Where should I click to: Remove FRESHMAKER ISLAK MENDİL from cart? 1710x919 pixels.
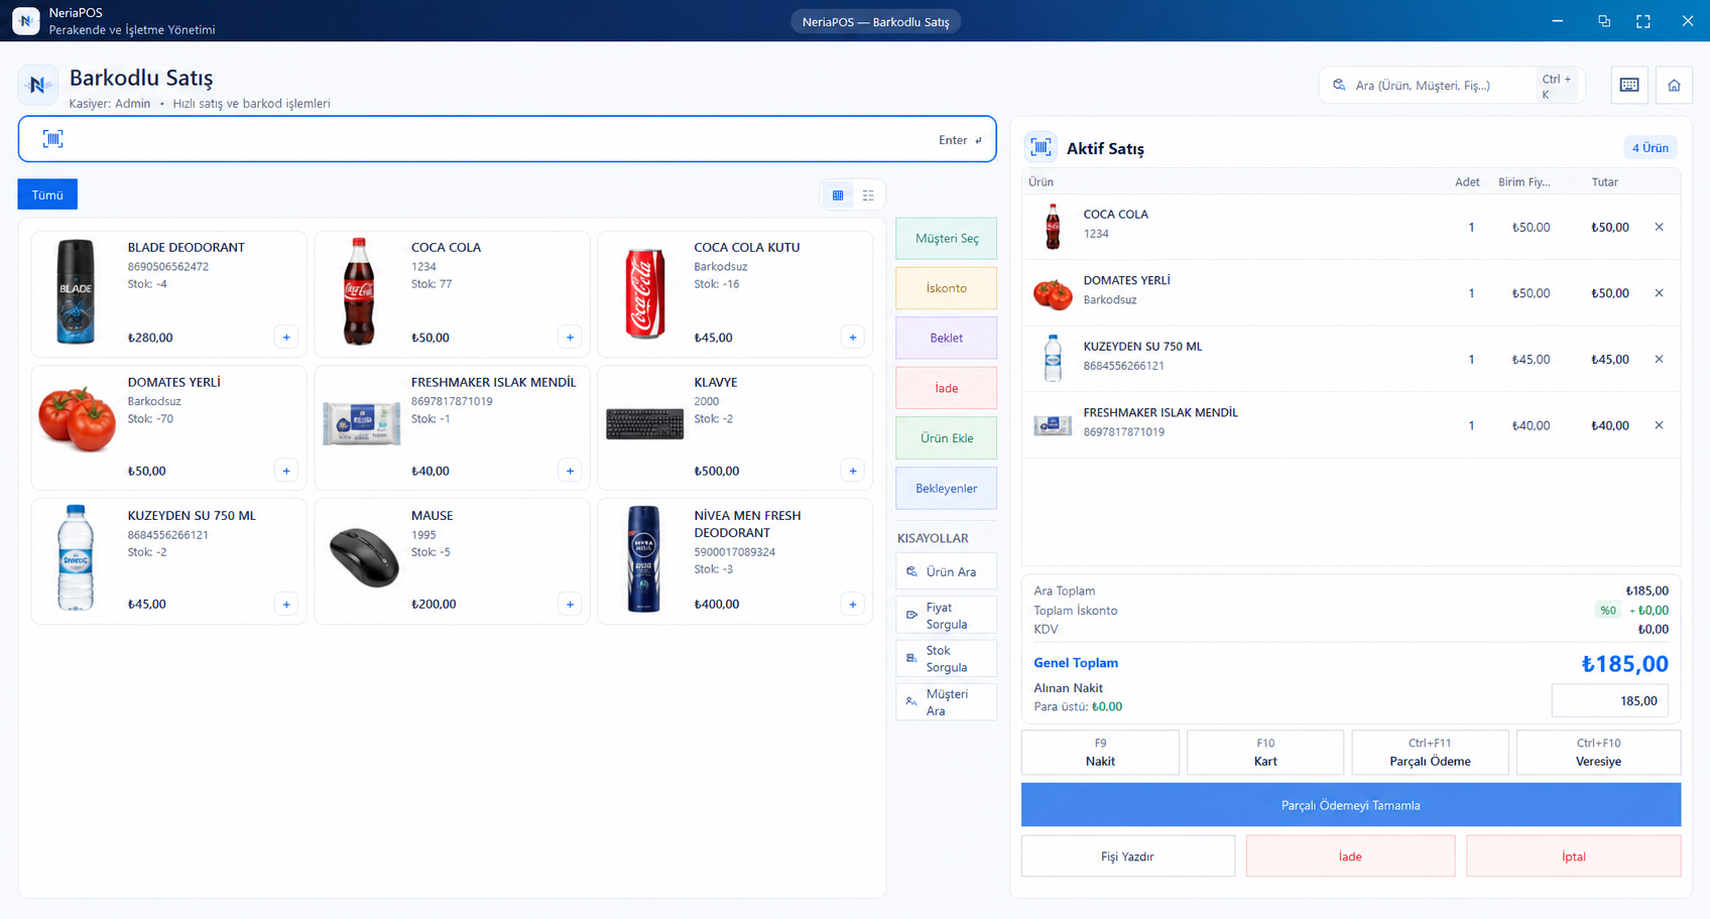coord(1659,425)
